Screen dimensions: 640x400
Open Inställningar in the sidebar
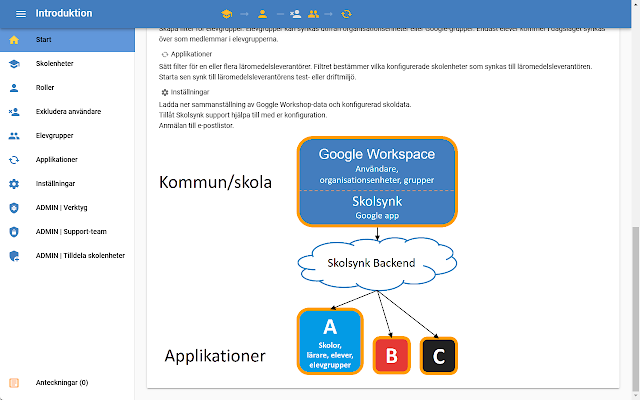click(67, 184)
